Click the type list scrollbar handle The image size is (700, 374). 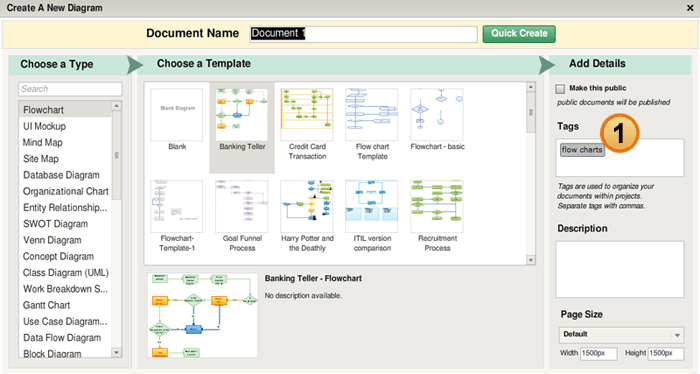pyautogui.click(x=117, y=155)
